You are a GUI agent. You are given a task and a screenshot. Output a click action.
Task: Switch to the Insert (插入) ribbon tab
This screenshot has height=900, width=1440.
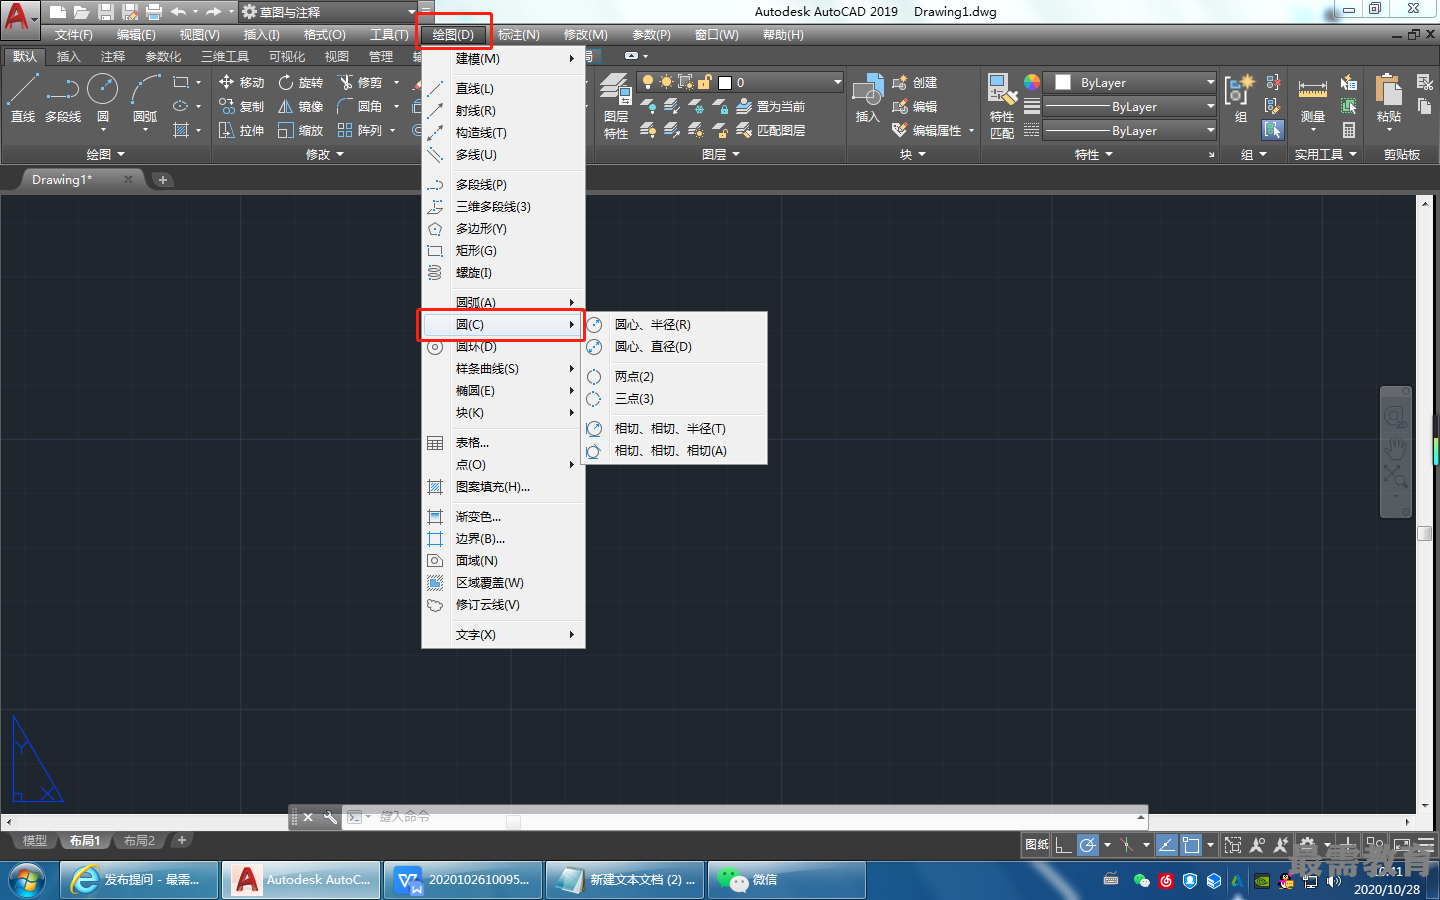click(68, 56)
